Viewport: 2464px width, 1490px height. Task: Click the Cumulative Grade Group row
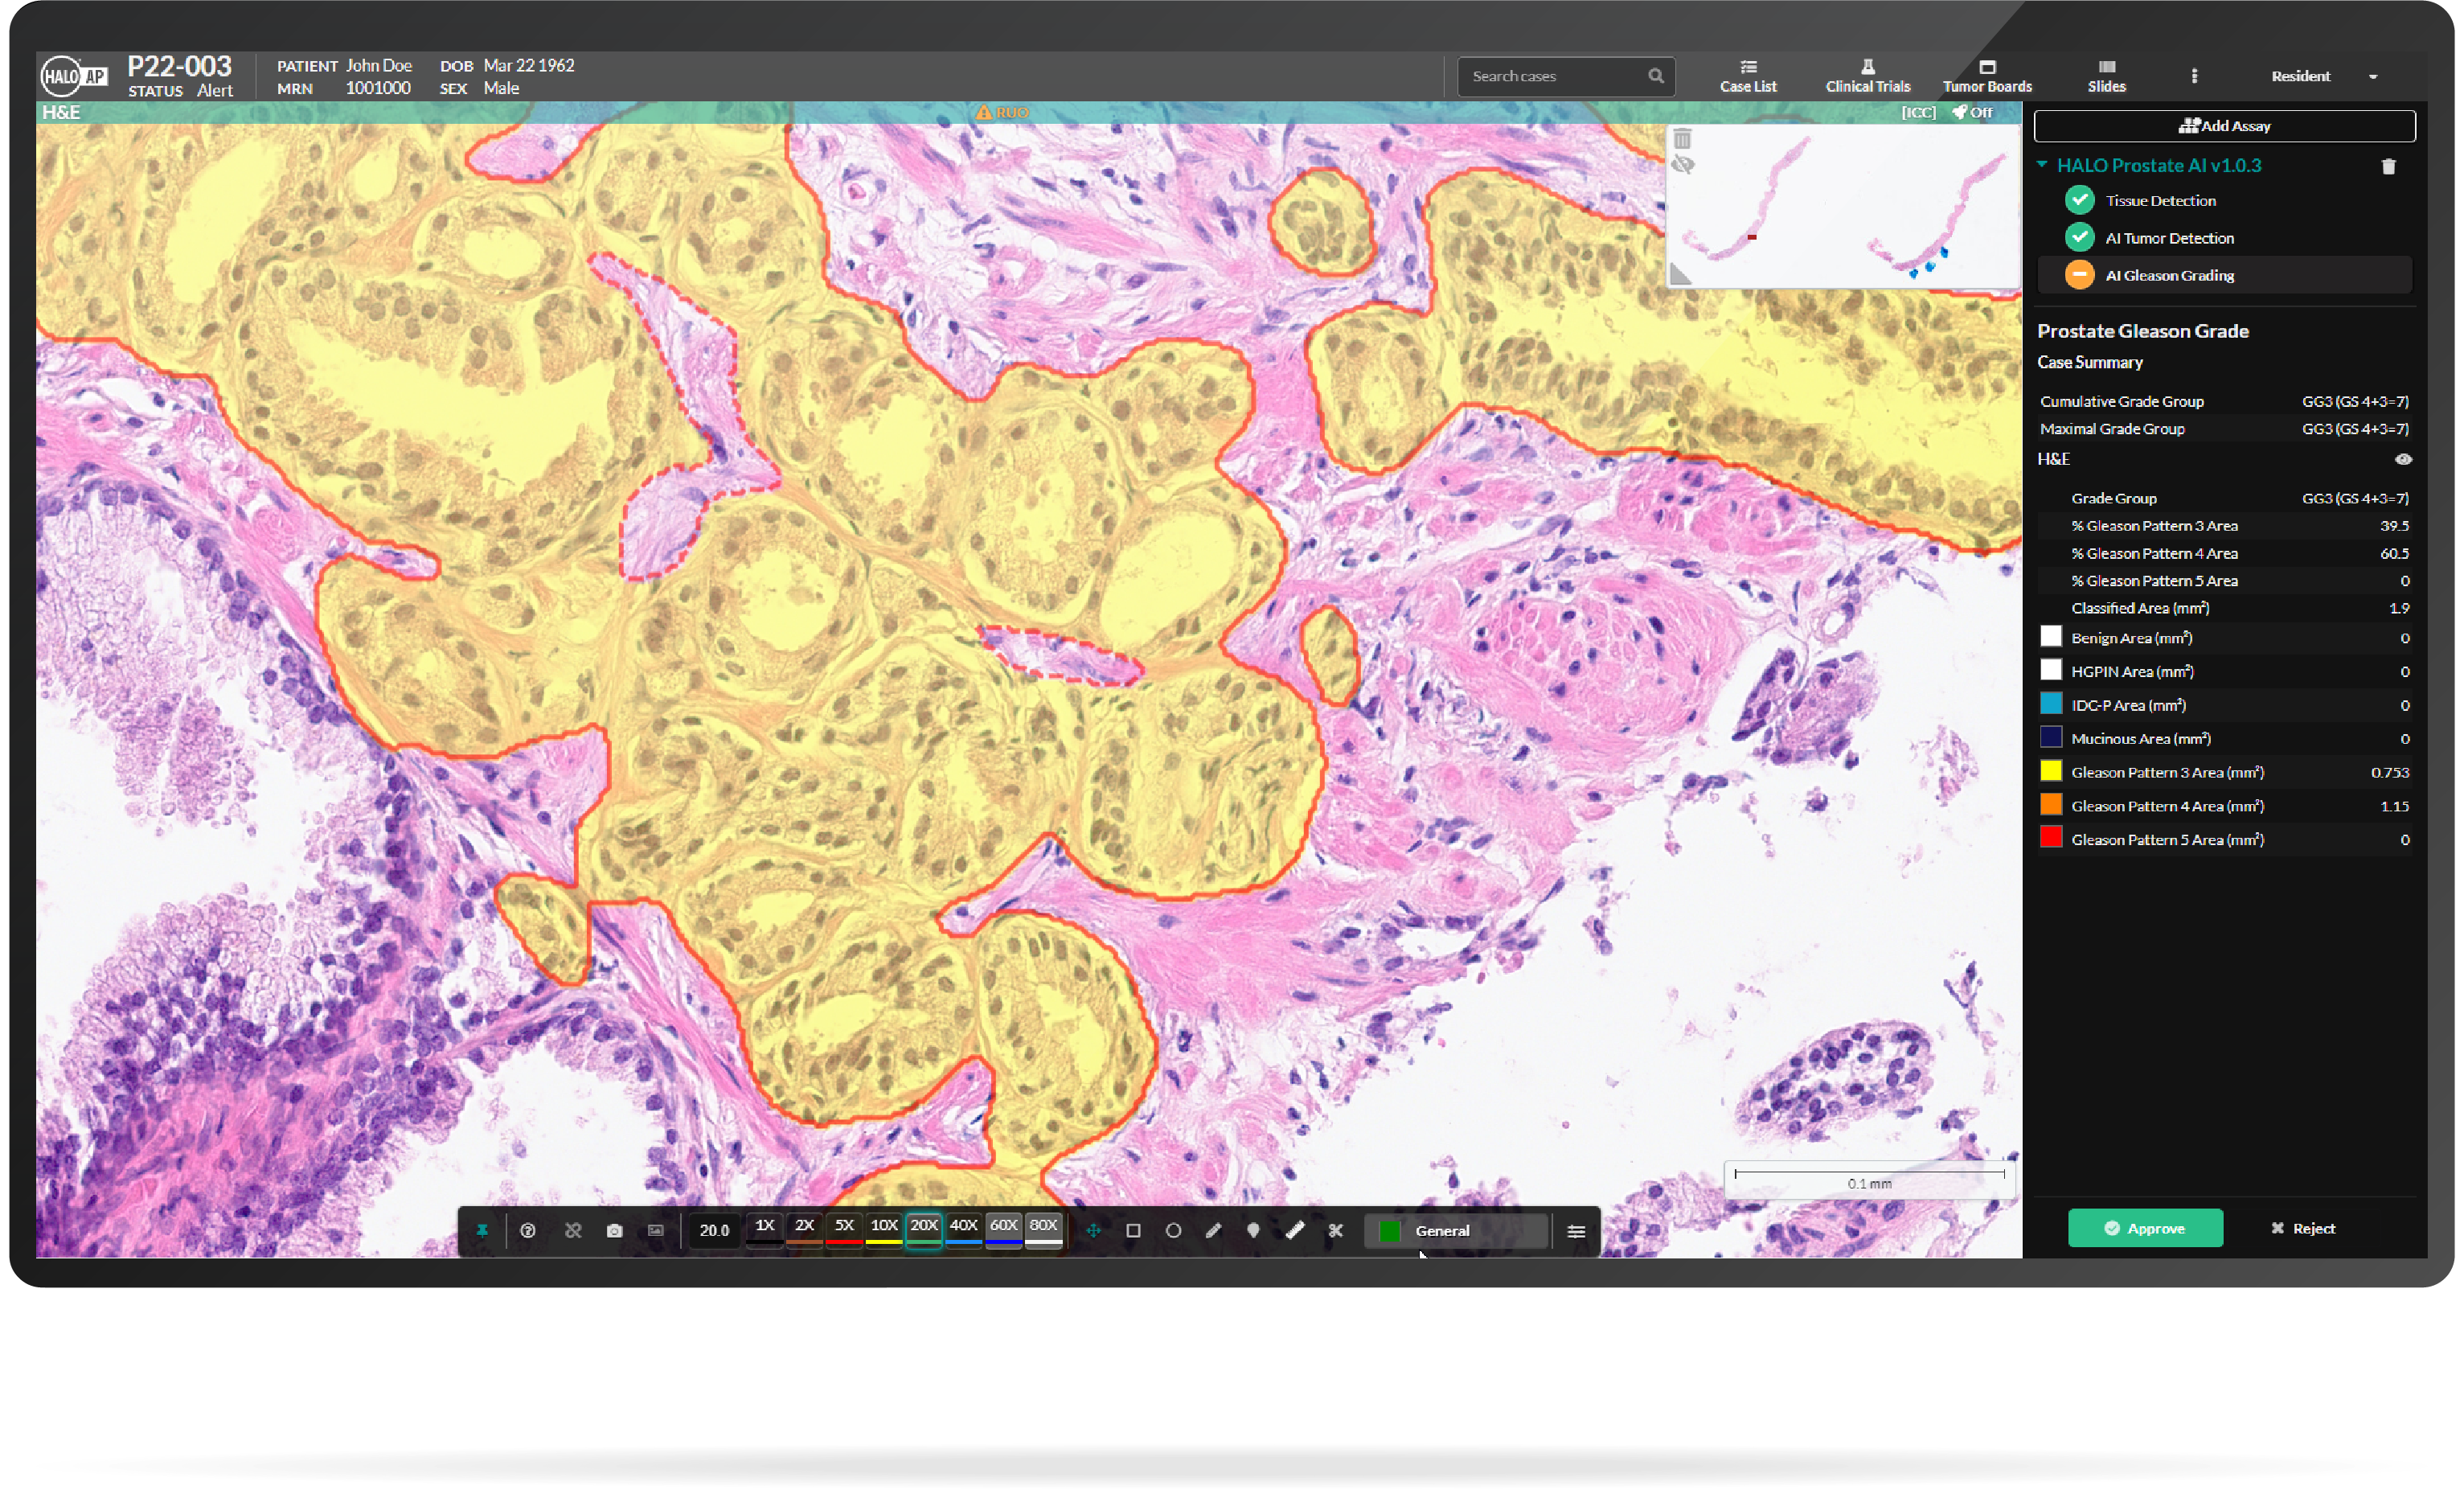point(2225,401)
